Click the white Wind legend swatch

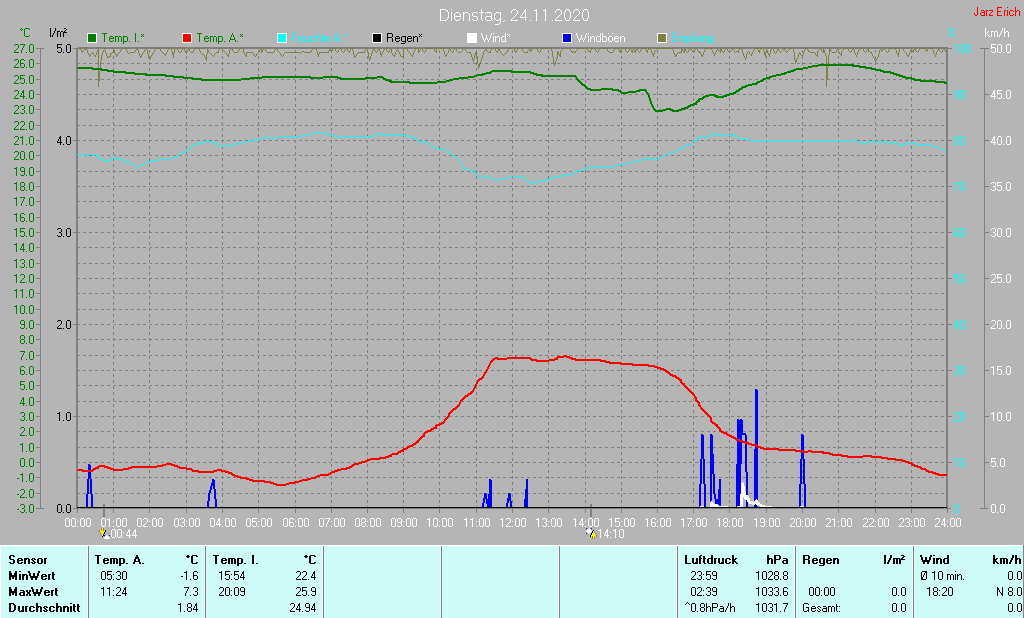pyautogui.click(x=472, y=39)
